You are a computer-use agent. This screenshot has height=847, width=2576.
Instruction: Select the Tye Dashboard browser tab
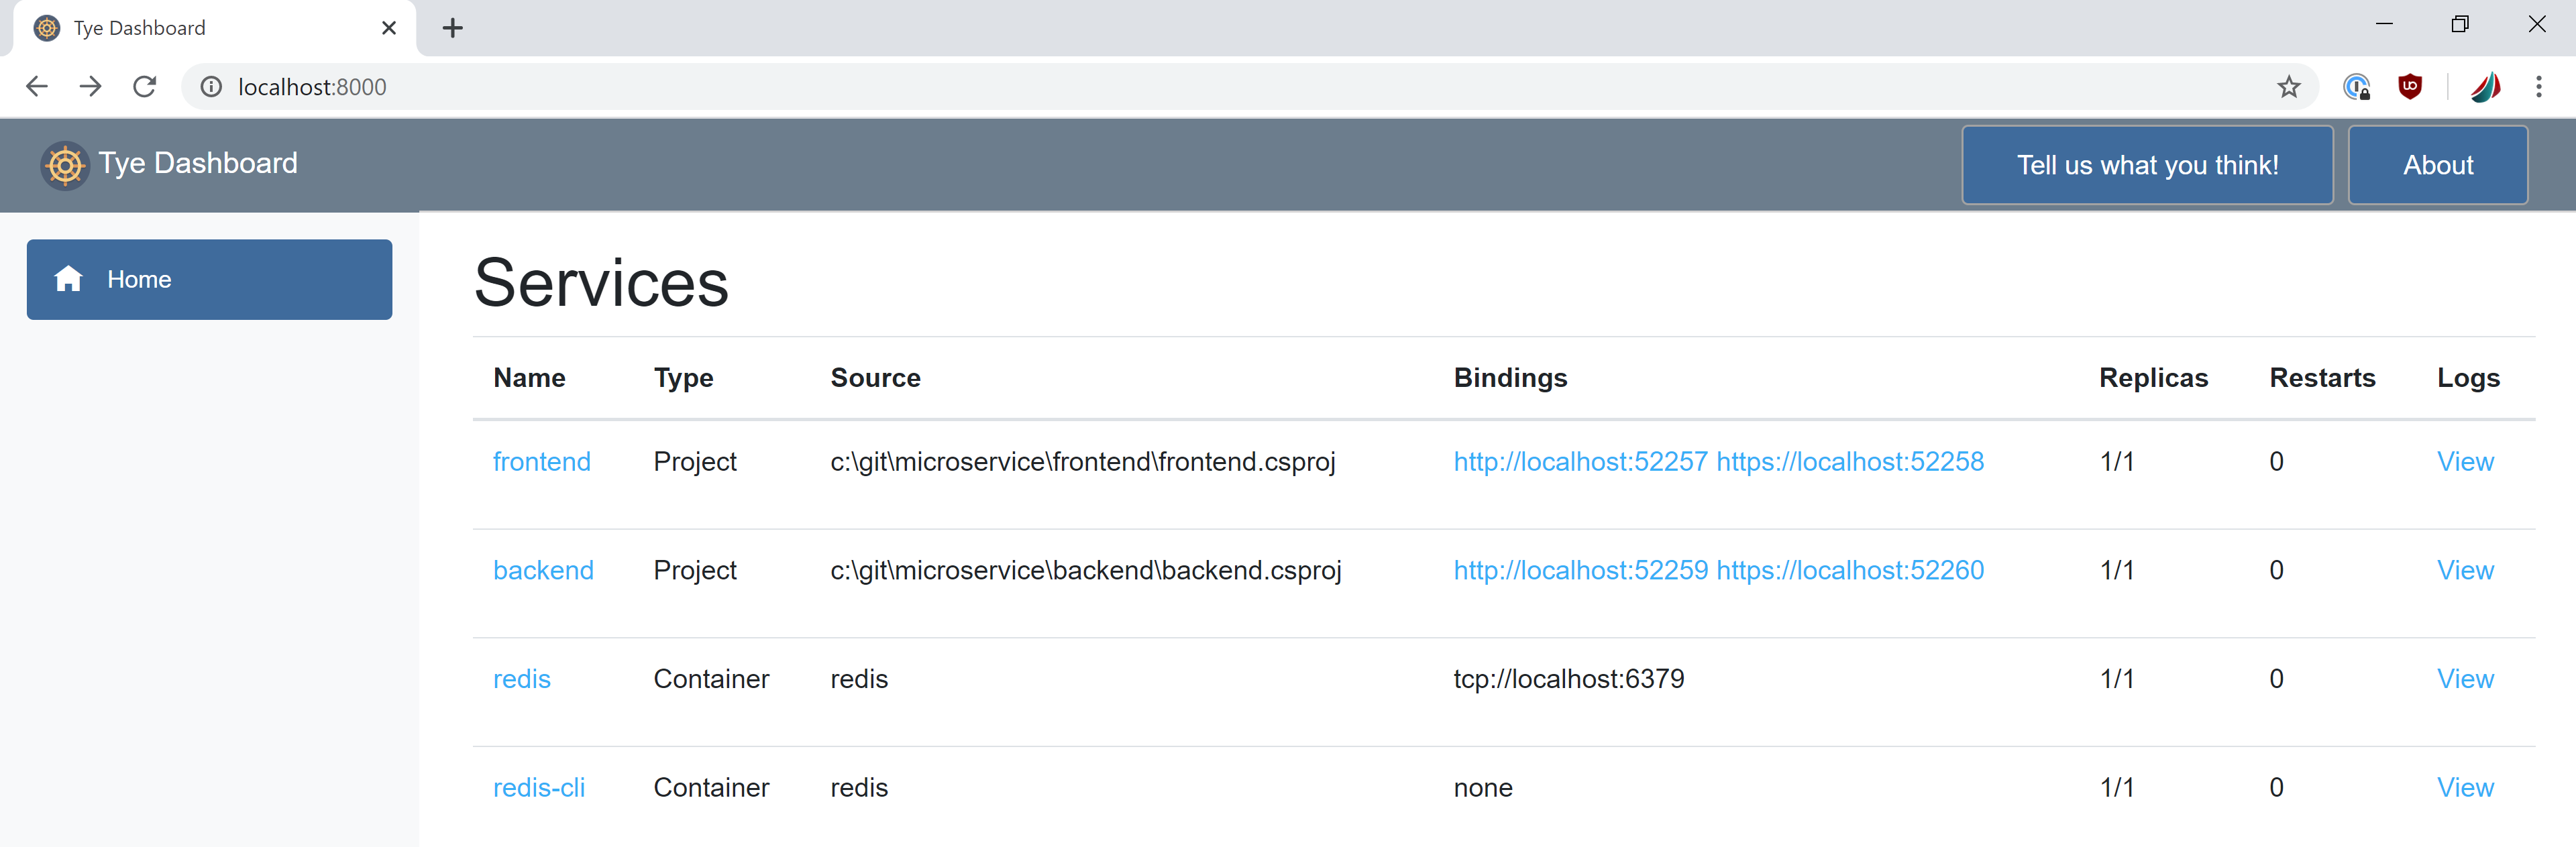(214, 28)
